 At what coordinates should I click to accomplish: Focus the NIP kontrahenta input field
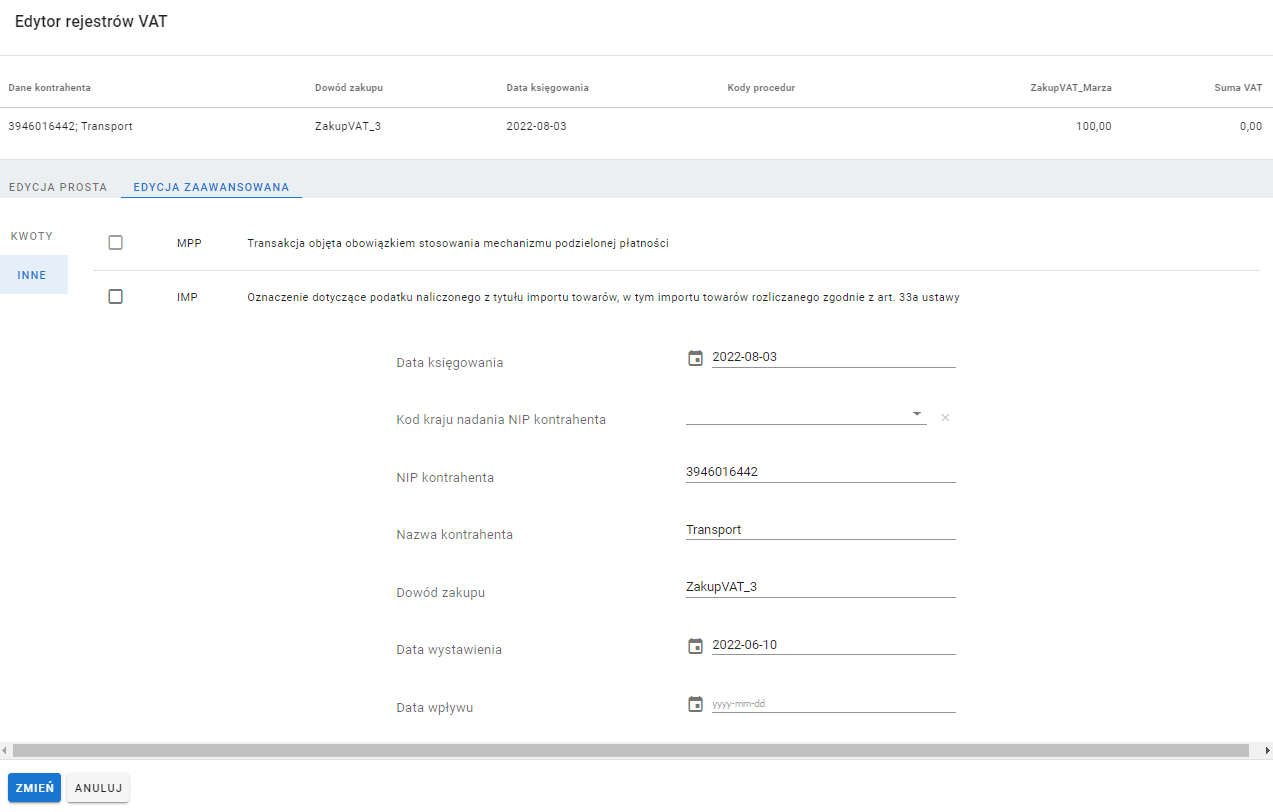point(820,472)
